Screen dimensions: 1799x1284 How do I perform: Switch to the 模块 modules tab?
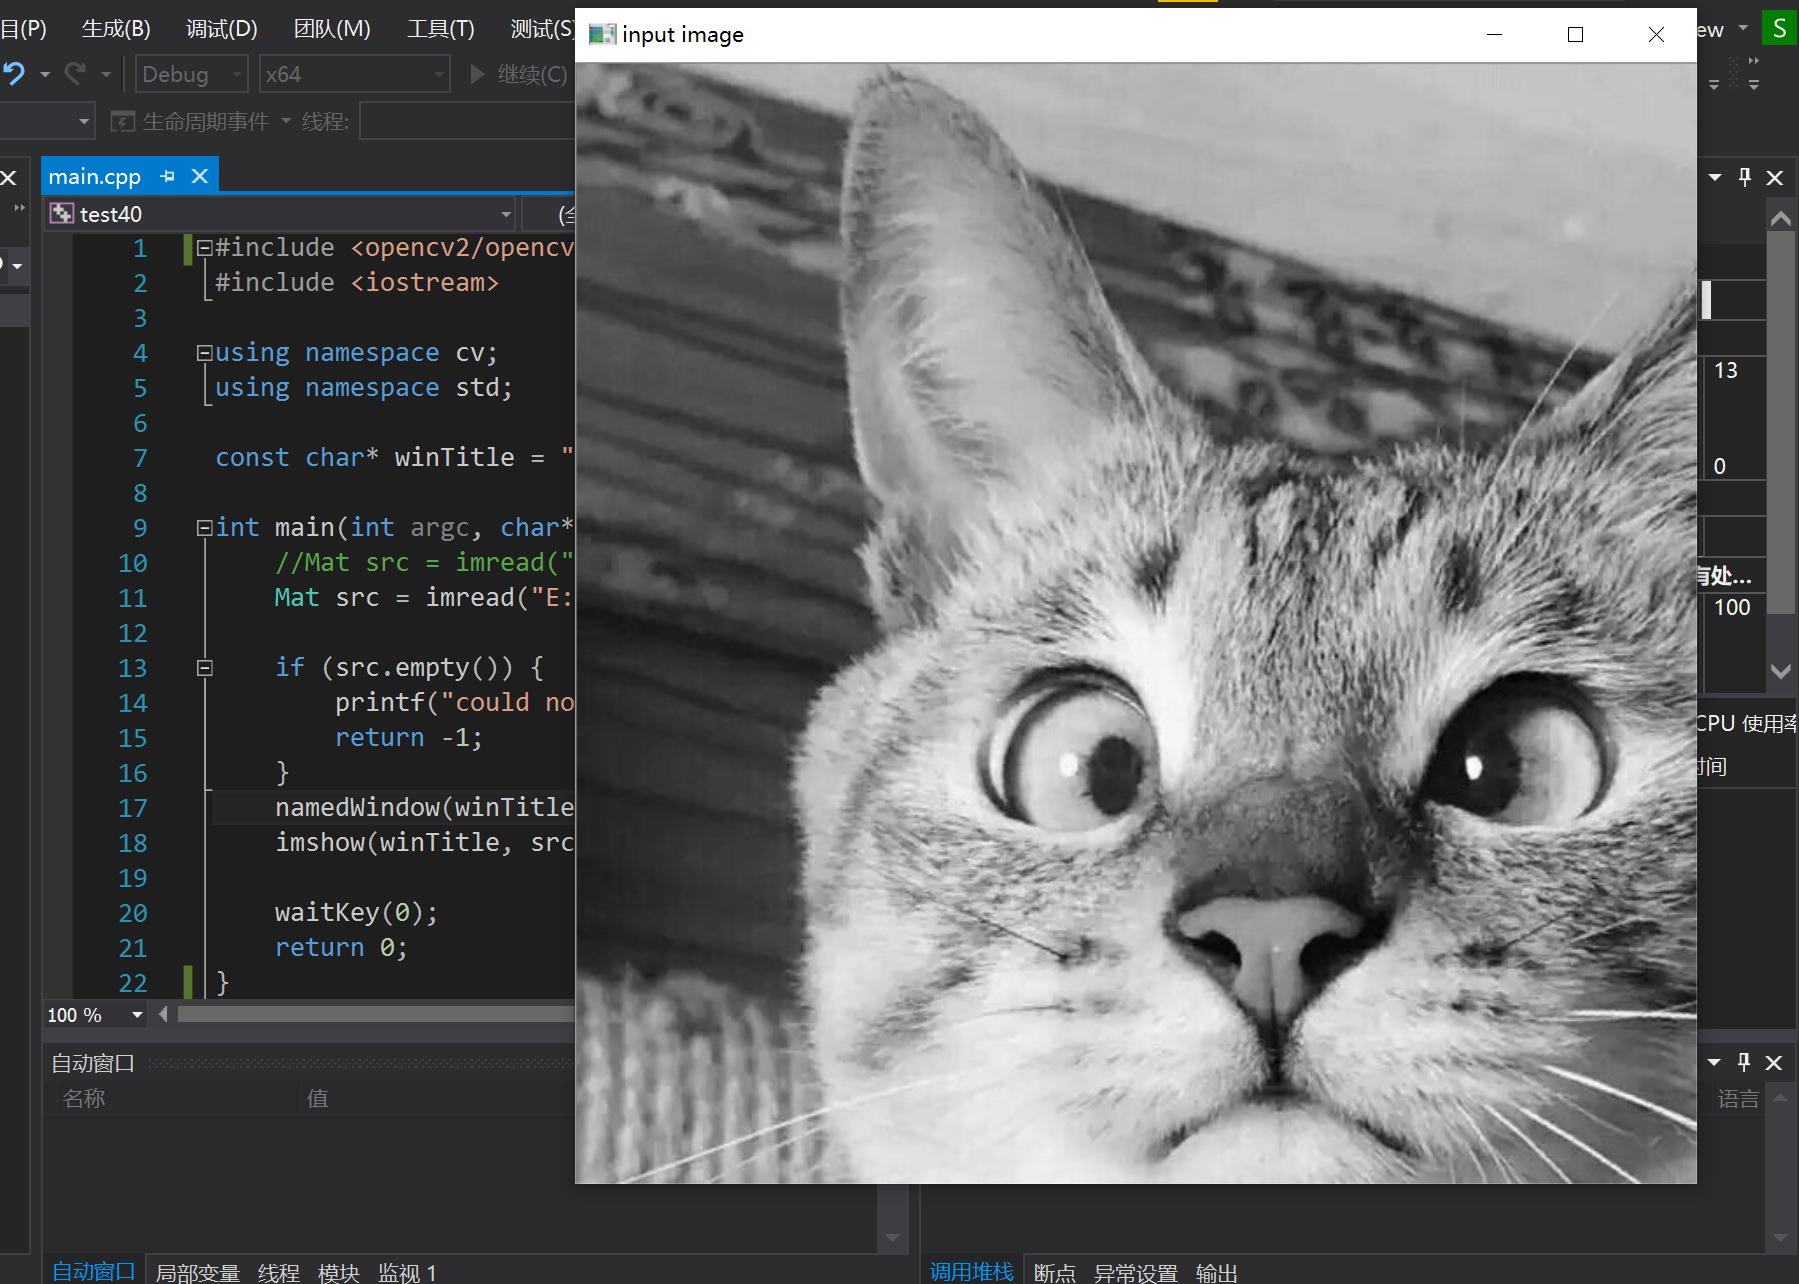tap(339, 1272)
